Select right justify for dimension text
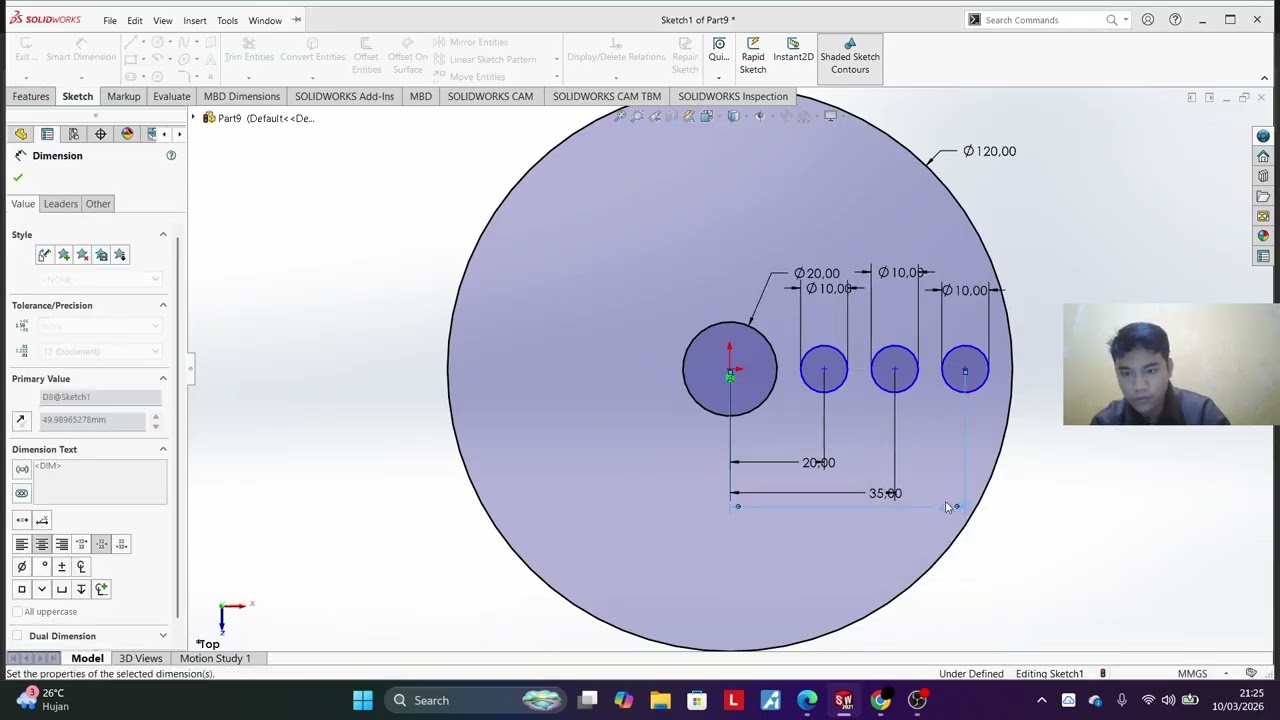The image size is (1280, 720). (x=62, y=544)
